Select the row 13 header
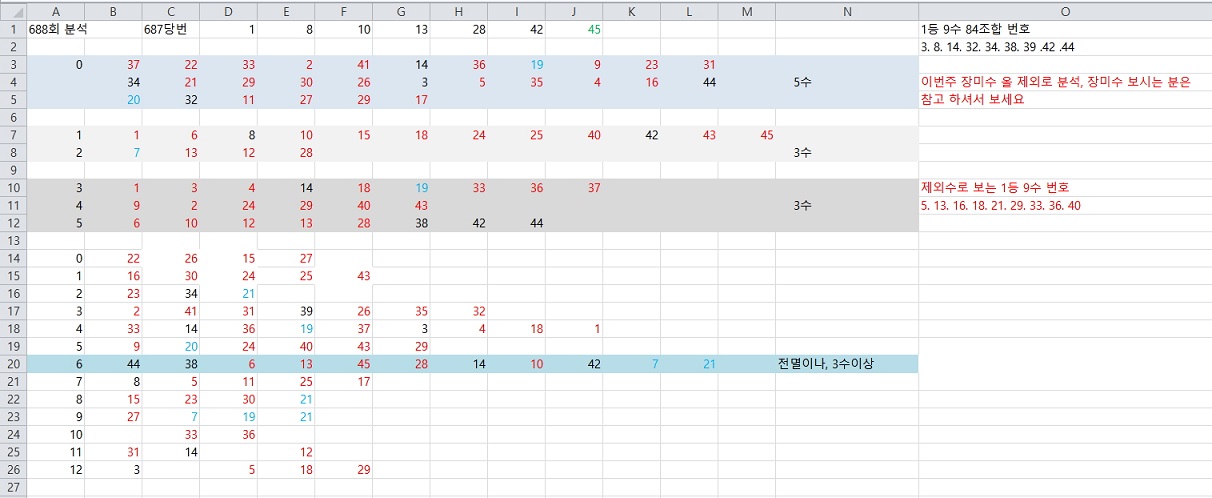Image resolution: width=1212 pixels, height=498 pixels. [12, 240]
